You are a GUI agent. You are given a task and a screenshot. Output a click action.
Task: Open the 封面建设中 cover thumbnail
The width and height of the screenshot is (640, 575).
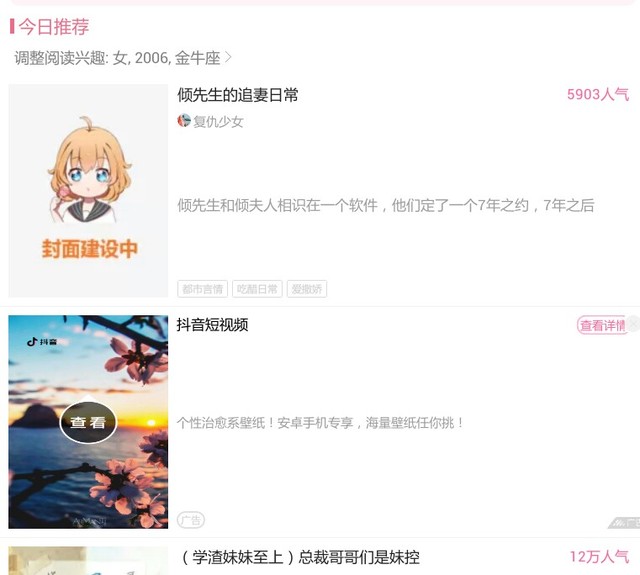pos(88,191)
